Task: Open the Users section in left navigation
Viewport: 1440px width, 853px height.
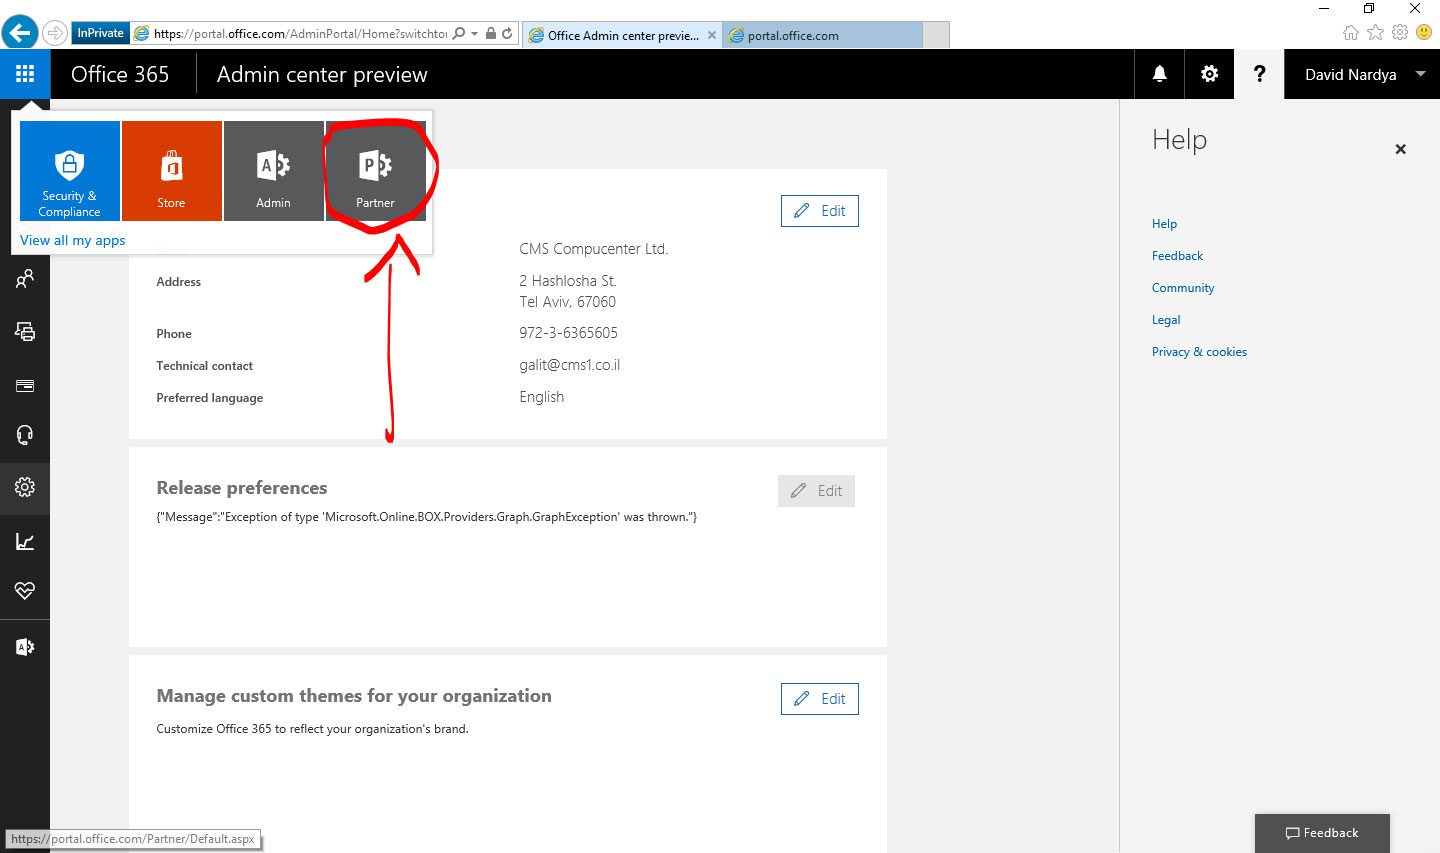Action: click(x=25, y=278)
